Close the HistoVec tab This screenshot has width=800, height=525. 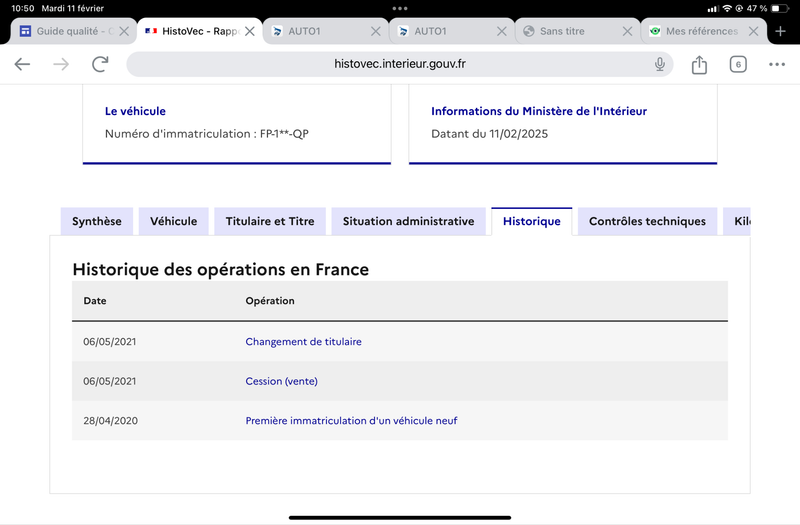pos(249,31)
